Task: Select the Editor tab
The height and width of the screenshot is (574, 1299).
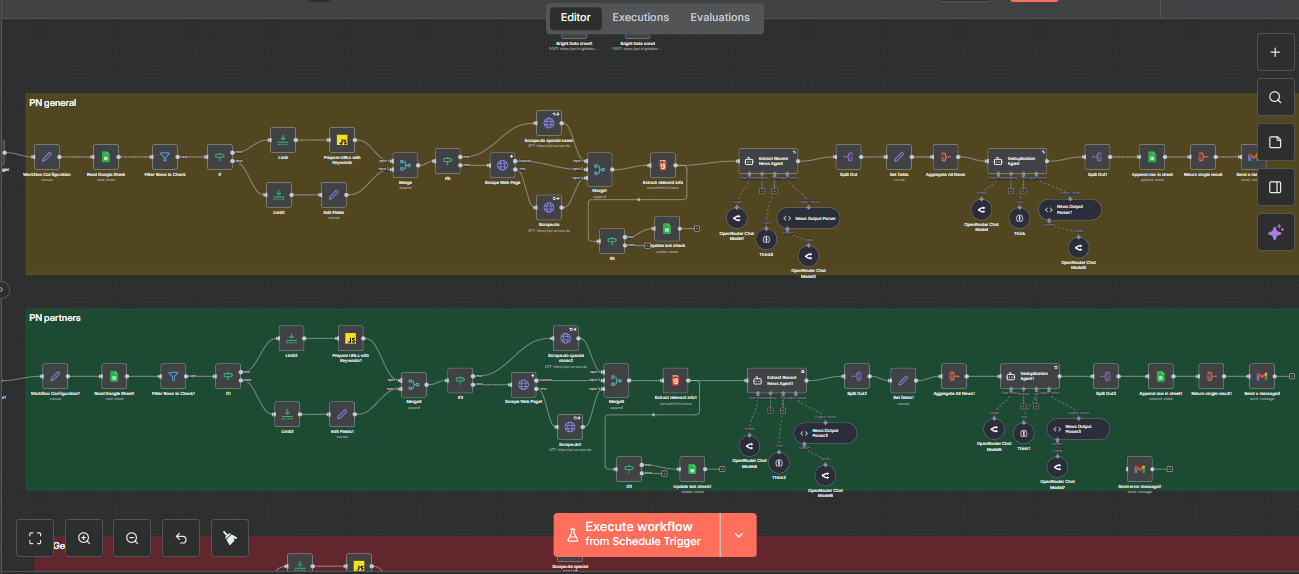Action: coord(575,18)
